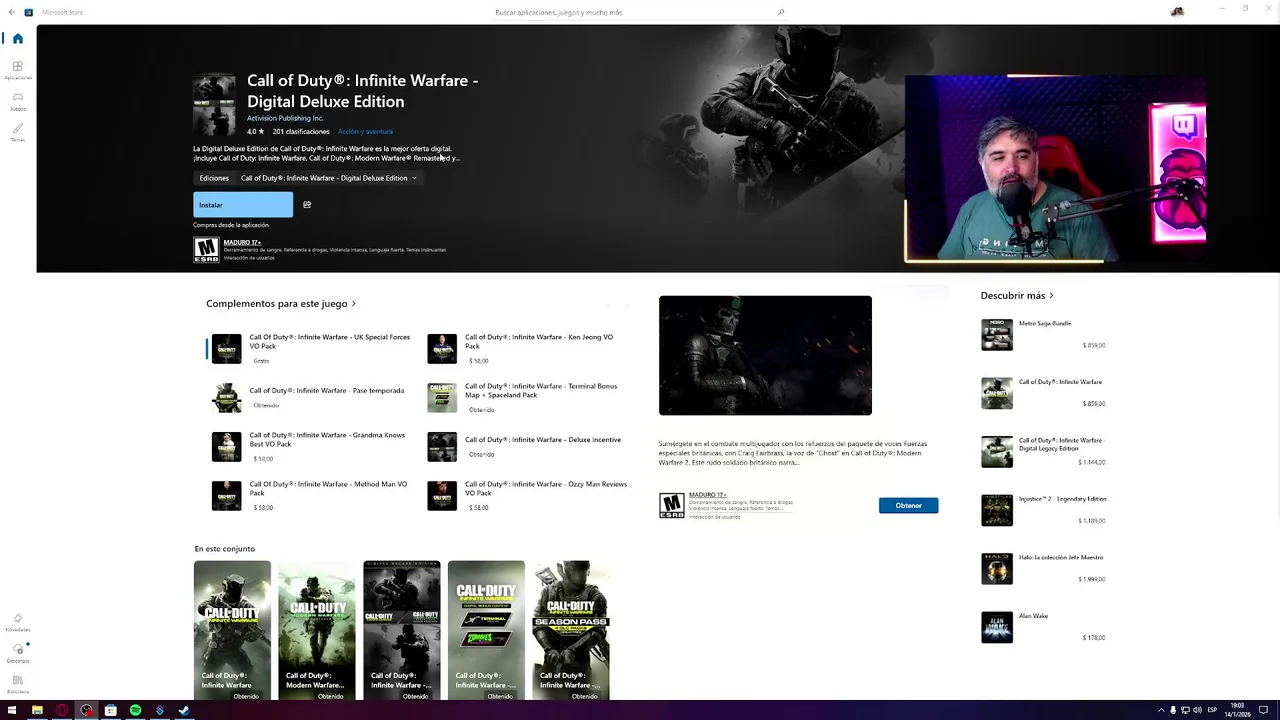Open Injustice 2 Legendary Edition item

click(x=1043, y=510)
